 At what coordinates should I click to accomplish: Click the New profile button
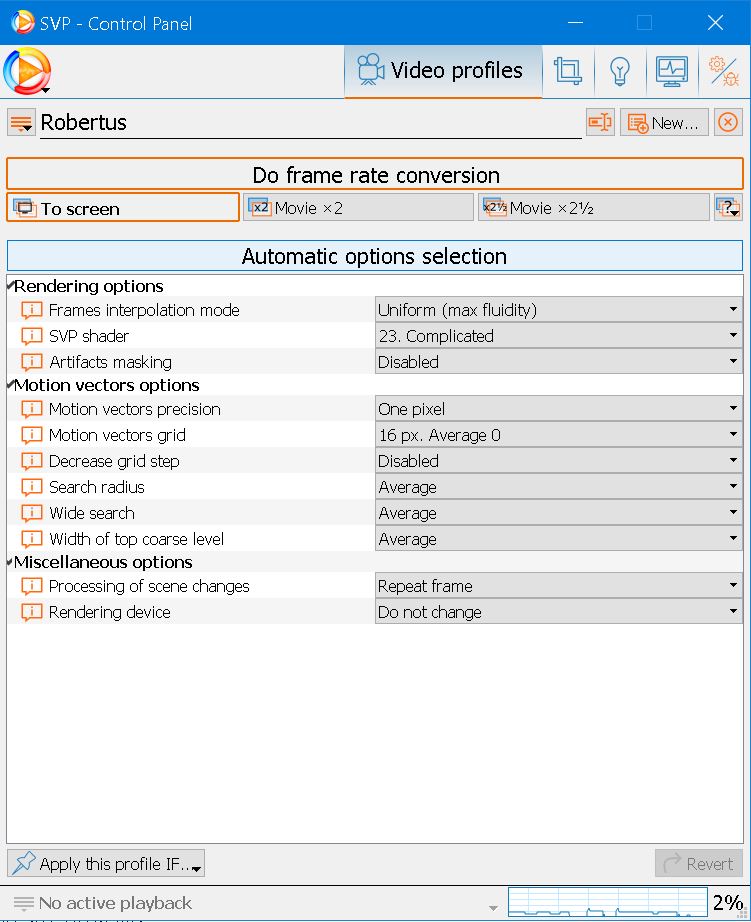point(664,123)
